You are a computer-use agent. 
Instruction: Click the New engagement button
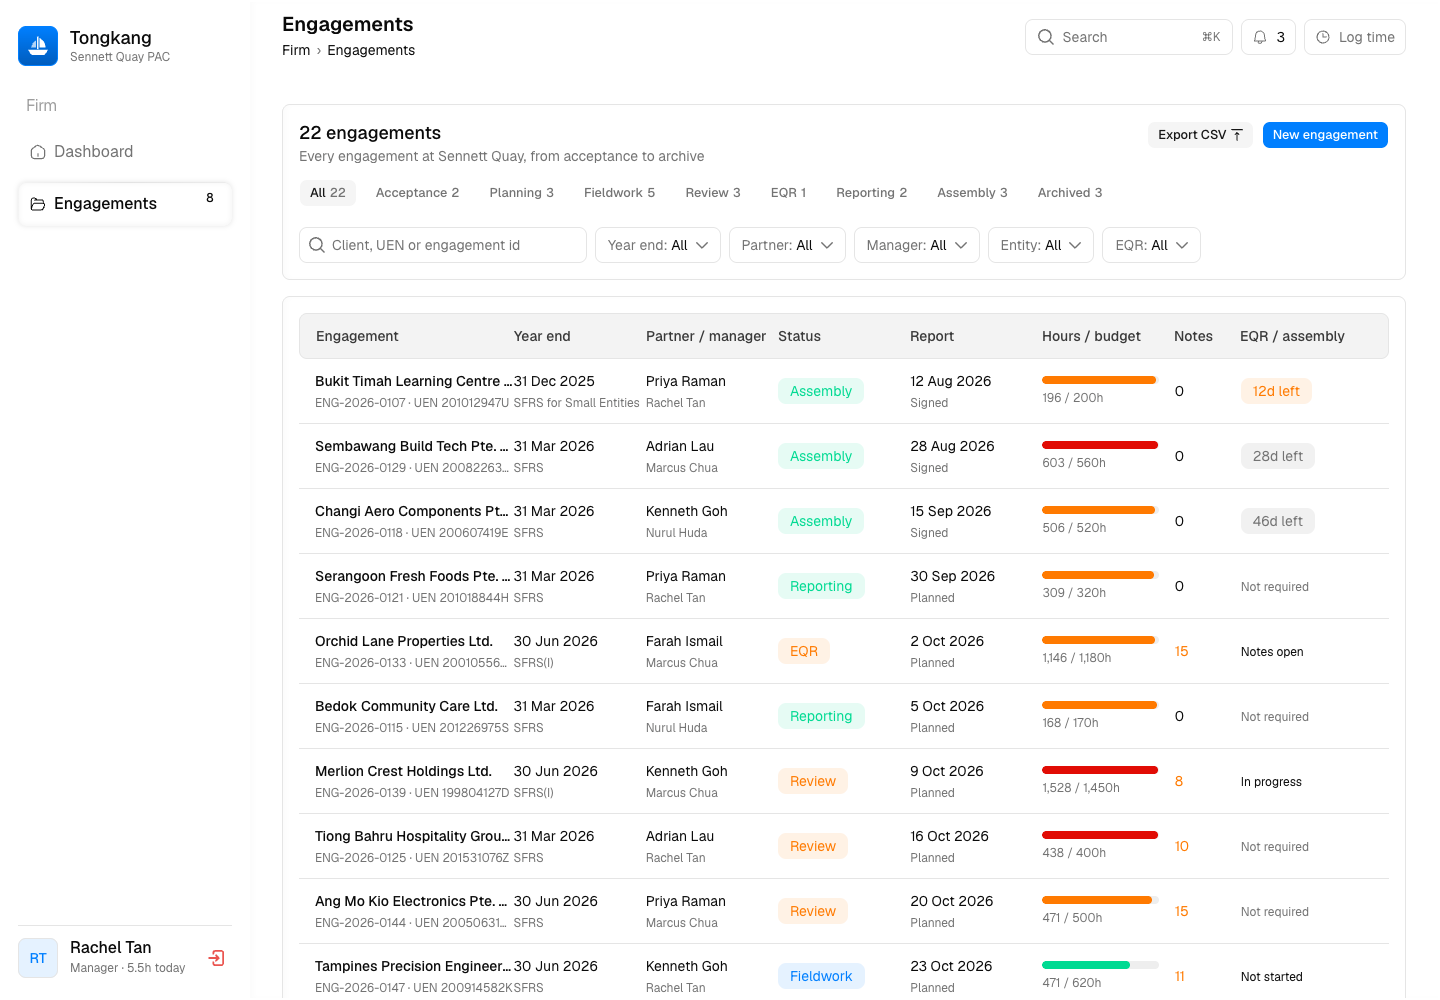[x=1325, y=135]
